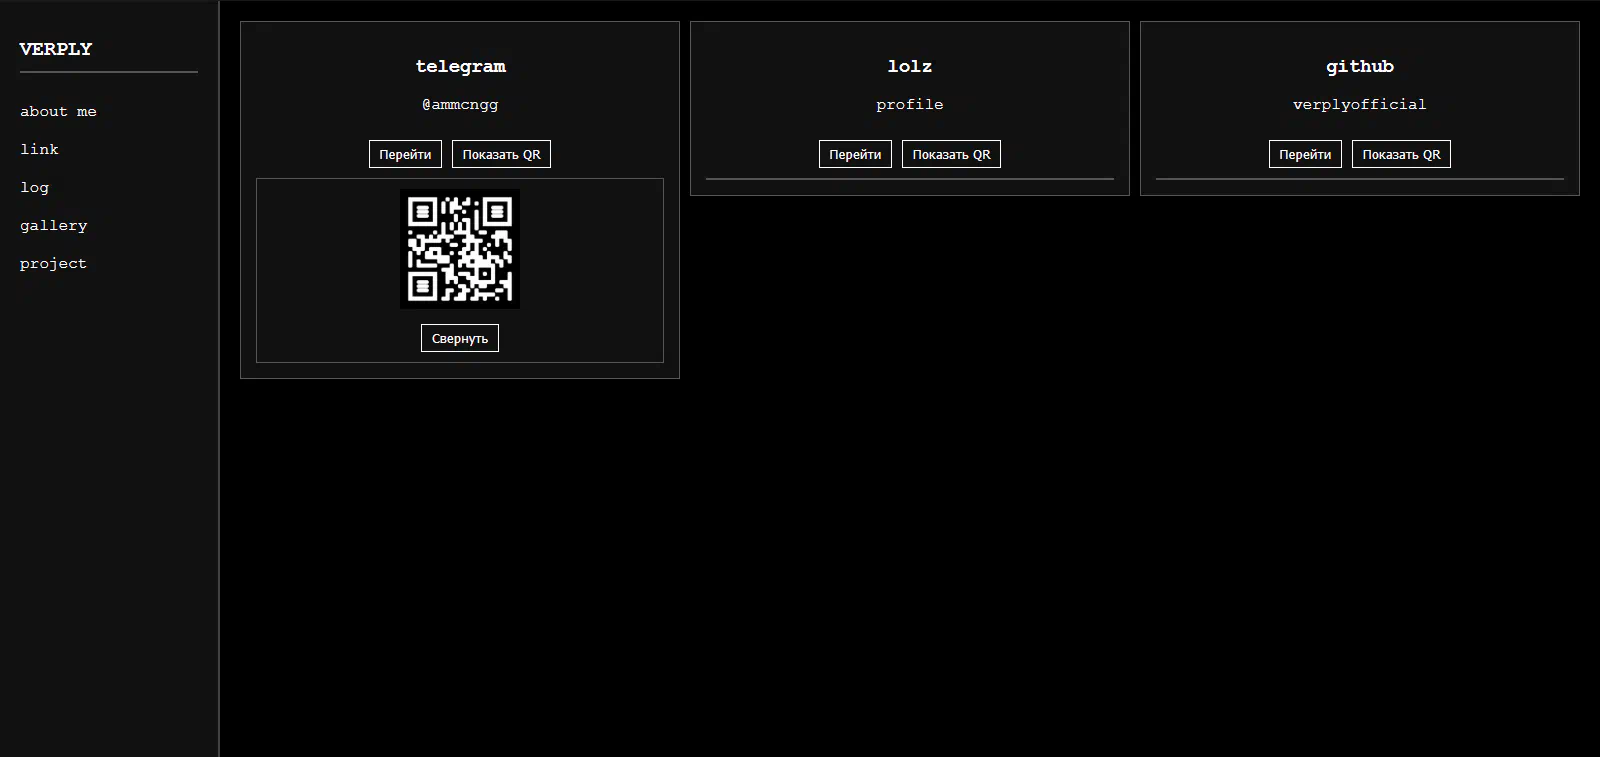
Task: Go to the log page
Action: [34, 187]
